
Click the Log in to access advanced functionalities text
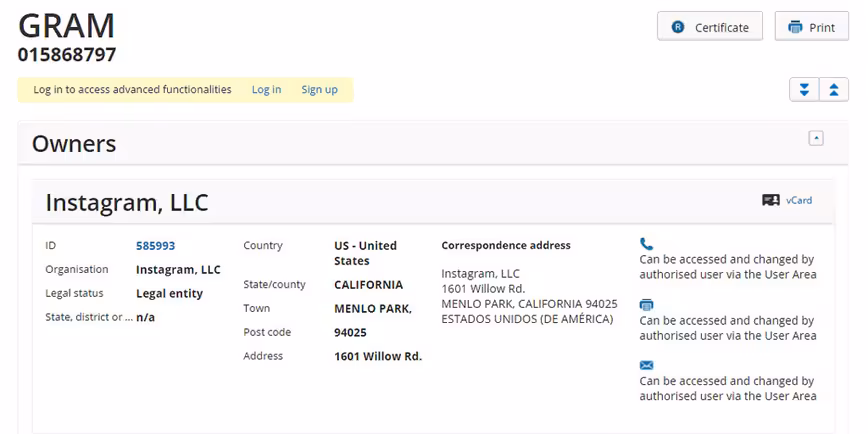(x=132, y=89)
